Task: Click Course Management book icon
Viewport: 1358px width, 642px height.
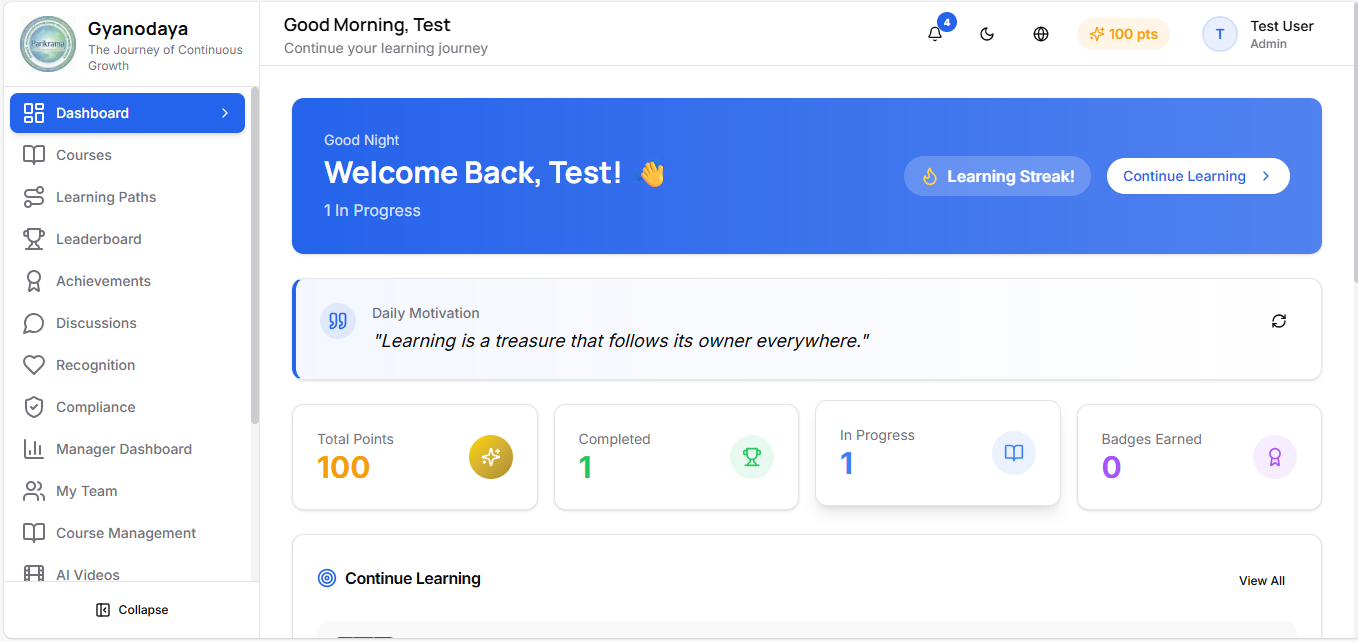Action: (x=34, y=533)
